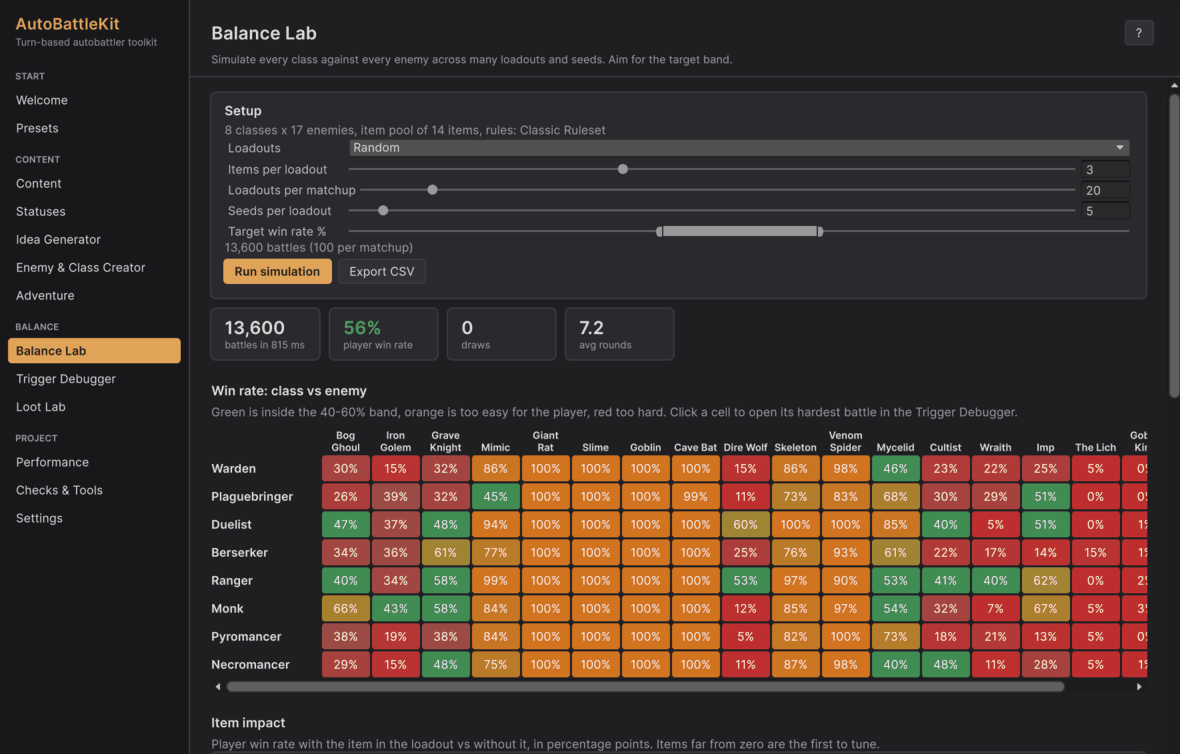Click the 56% player win rate stat

pyautogui.click(x=383, y=333)
